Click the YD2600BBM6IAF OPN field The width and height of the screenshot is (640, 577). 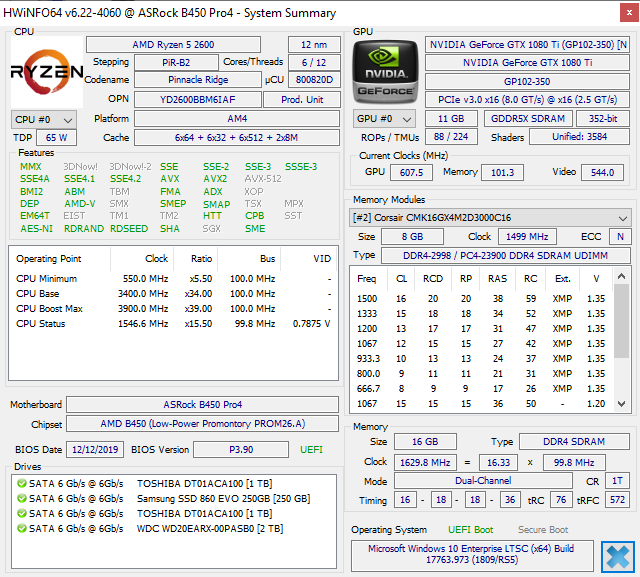pyautogui.click(x=198, y=100)
